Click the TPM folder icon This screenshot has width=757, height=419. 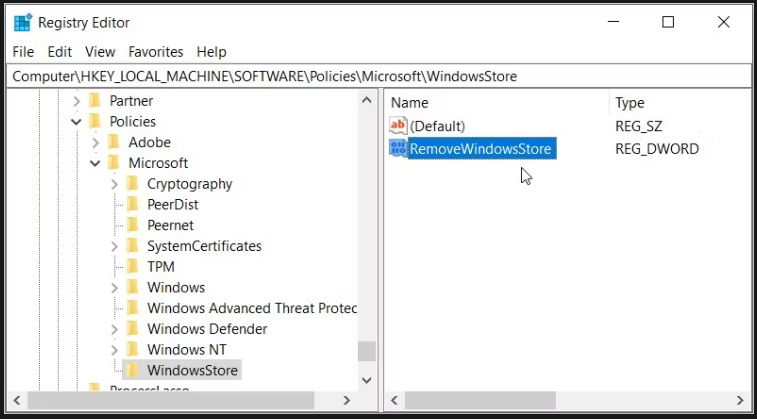pyautogui.click(x=133, y=266)
